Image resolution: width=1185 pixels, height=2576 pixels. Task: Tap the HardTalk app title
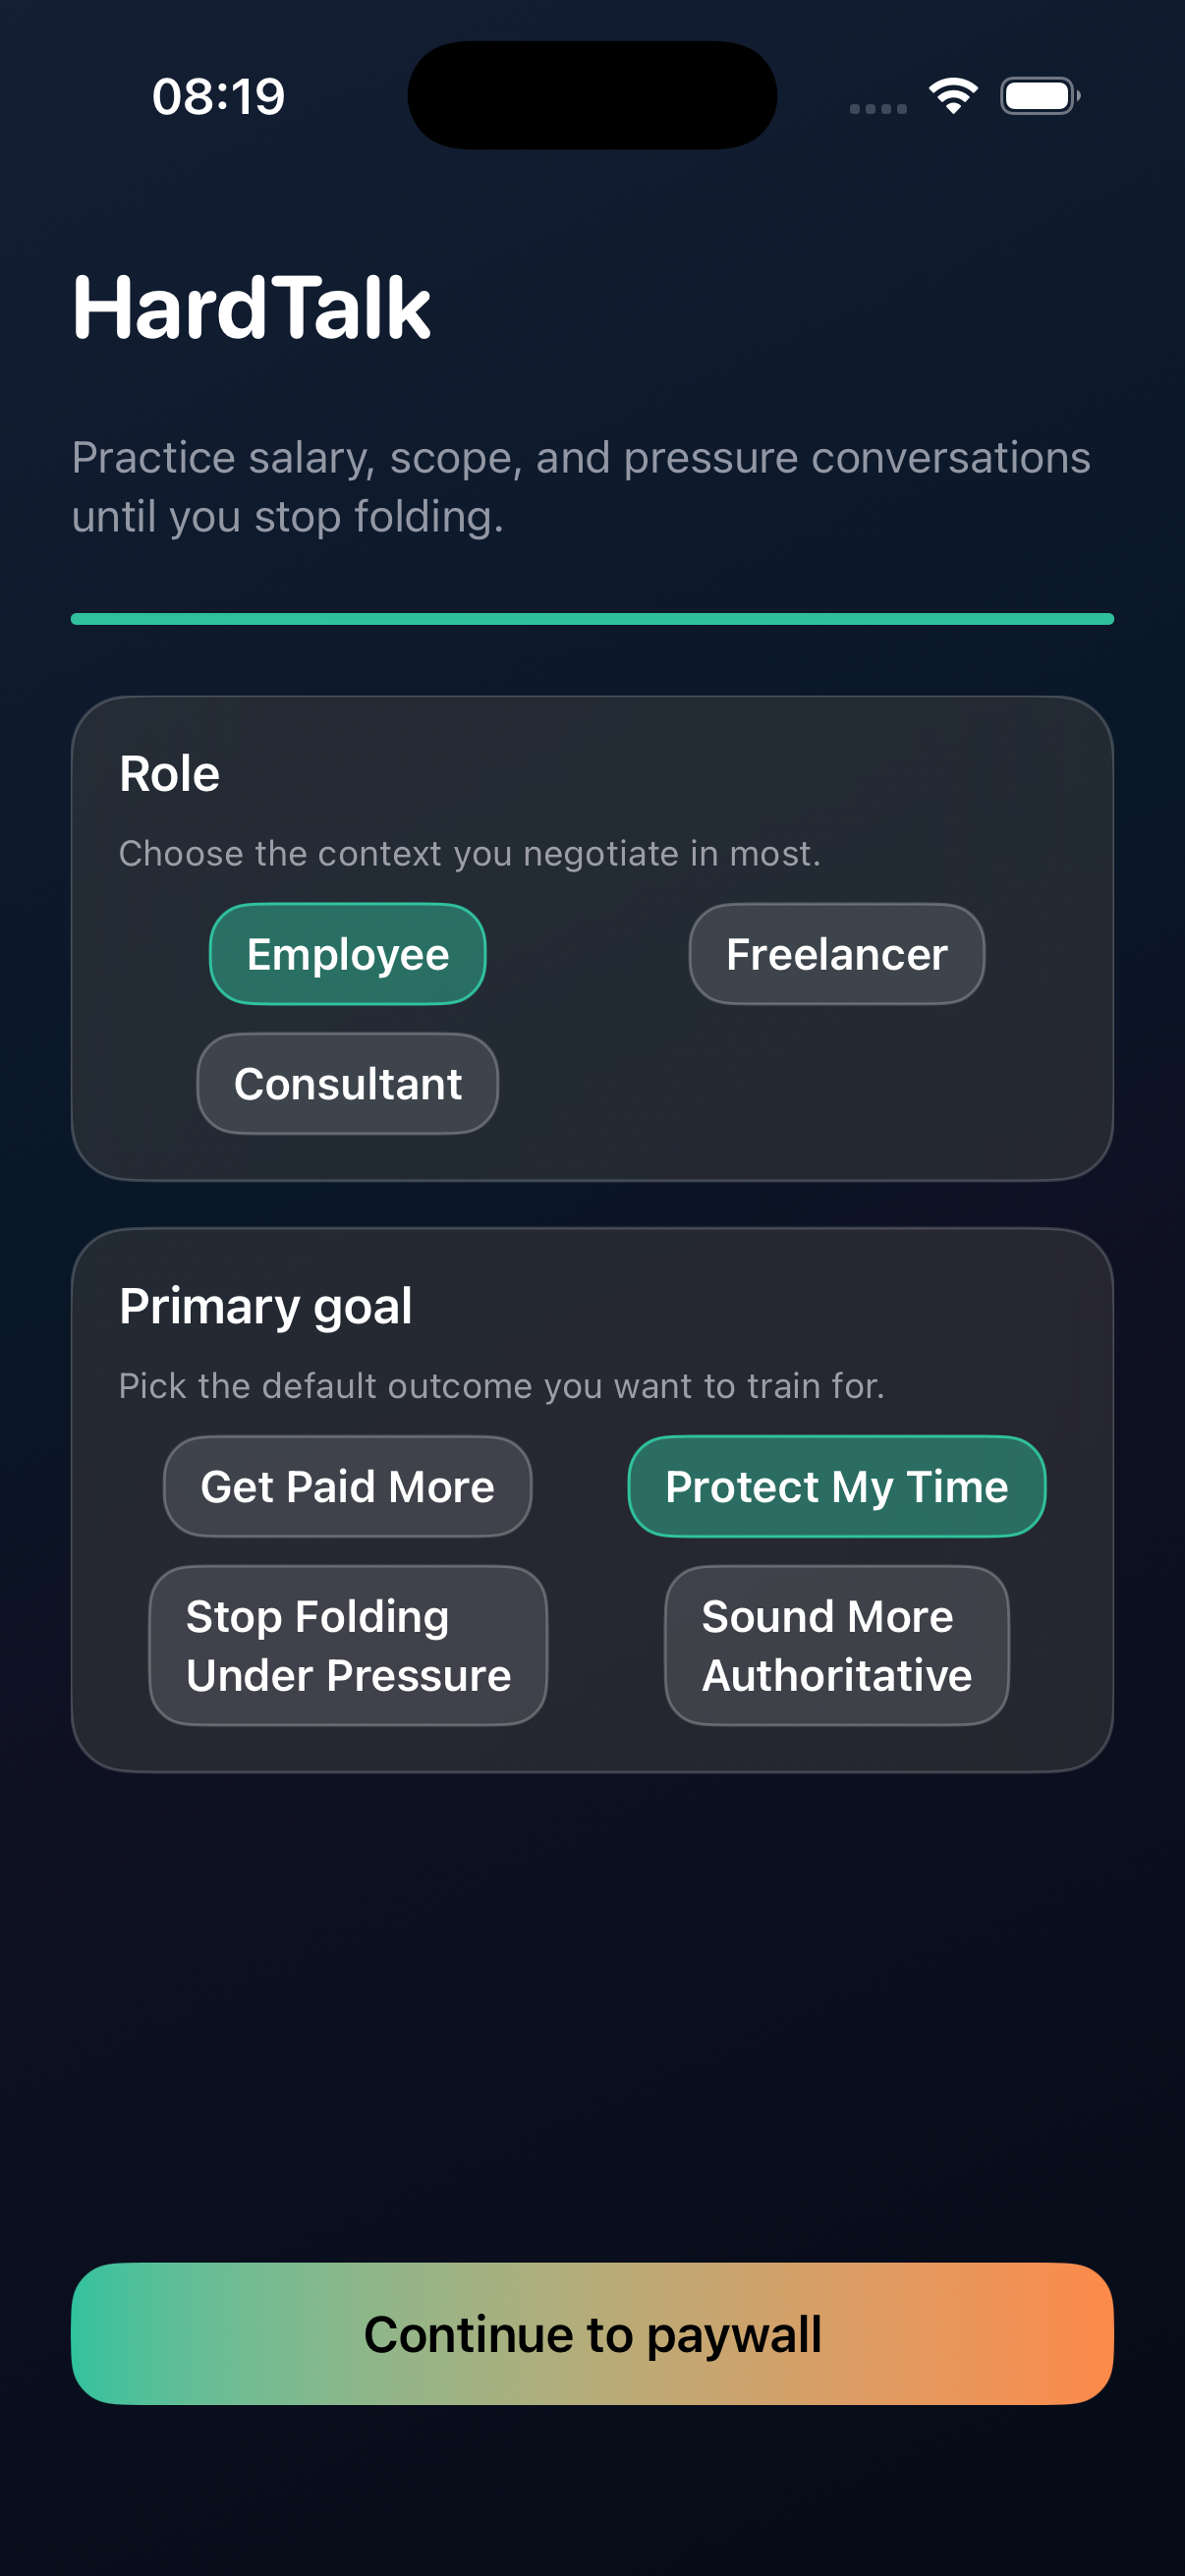pyautogui.click(x=251, y=308)
